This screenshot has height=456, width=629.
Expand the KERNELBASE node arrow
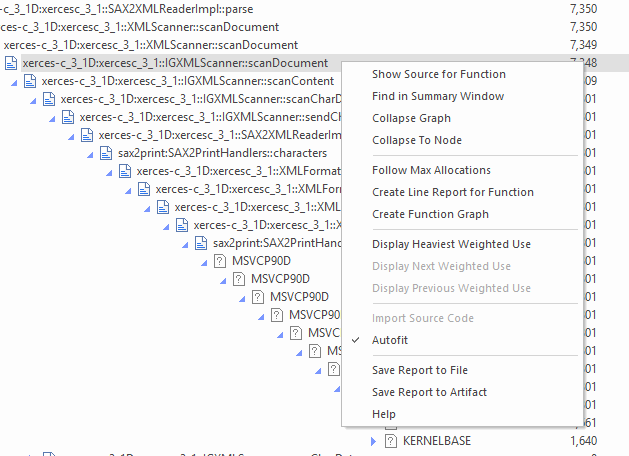(373, 441)
